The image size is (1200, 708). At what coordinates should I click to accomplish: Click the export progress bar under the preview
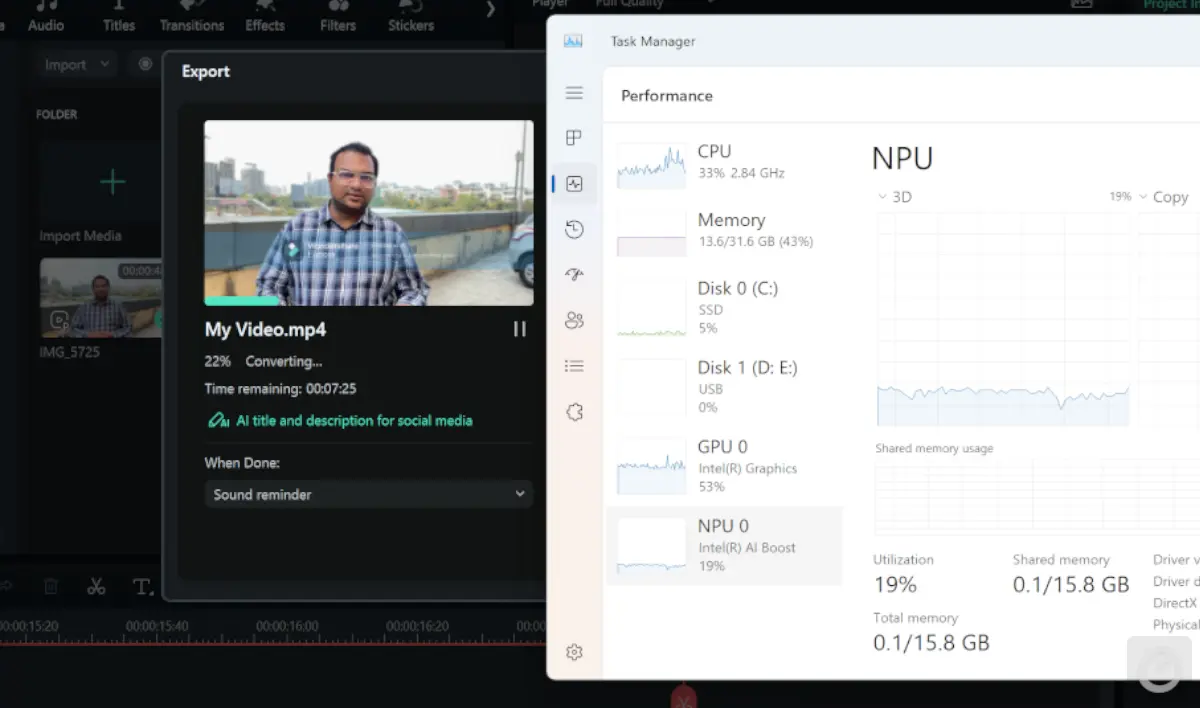click(x=369, y=301)
